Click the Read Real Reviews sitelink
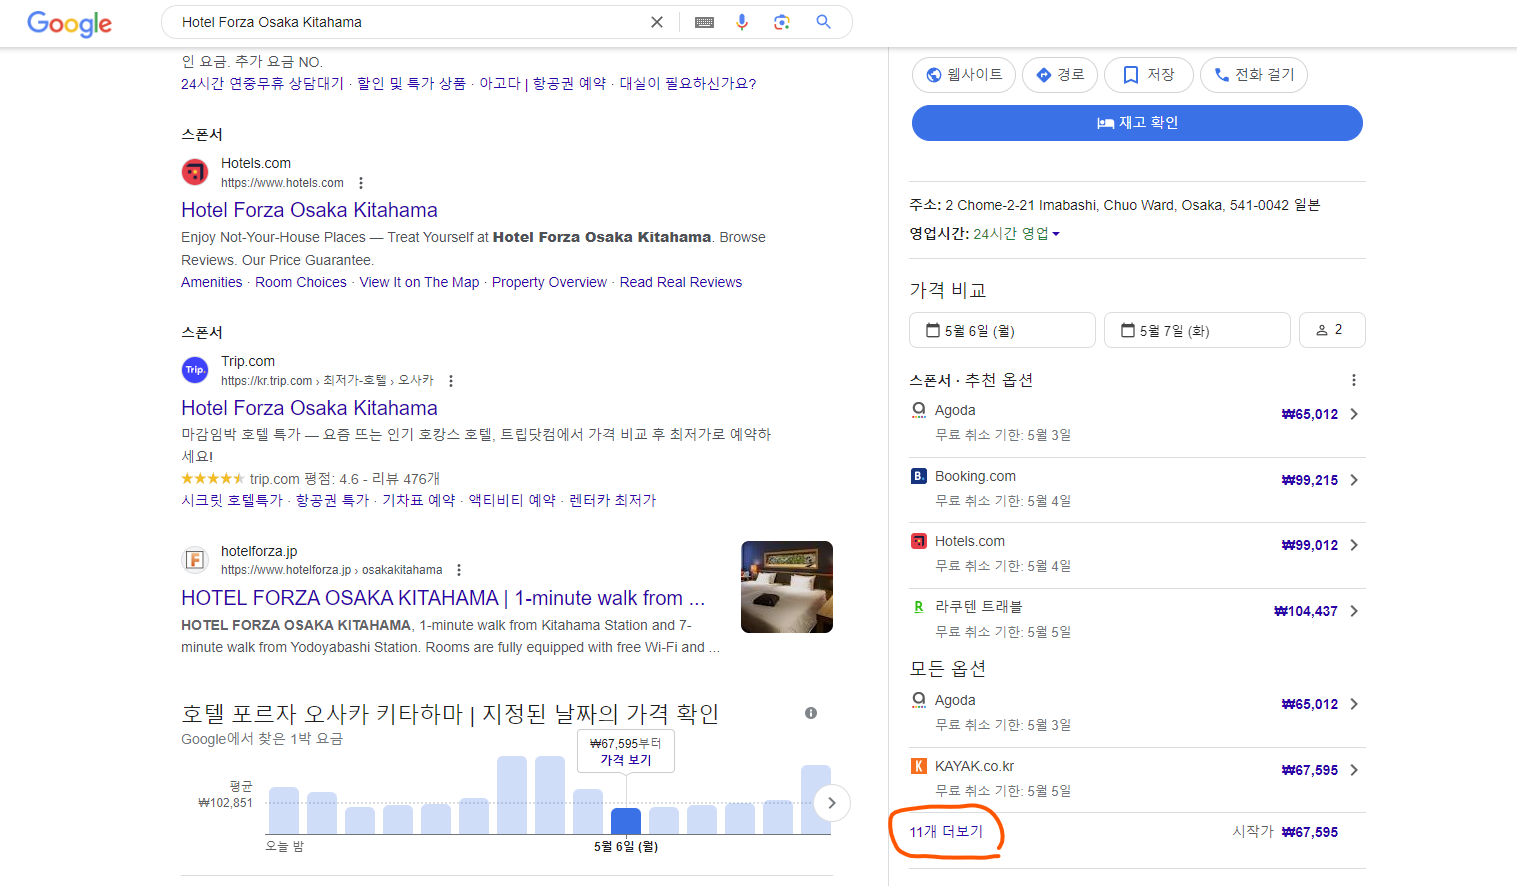 point(681,282)
